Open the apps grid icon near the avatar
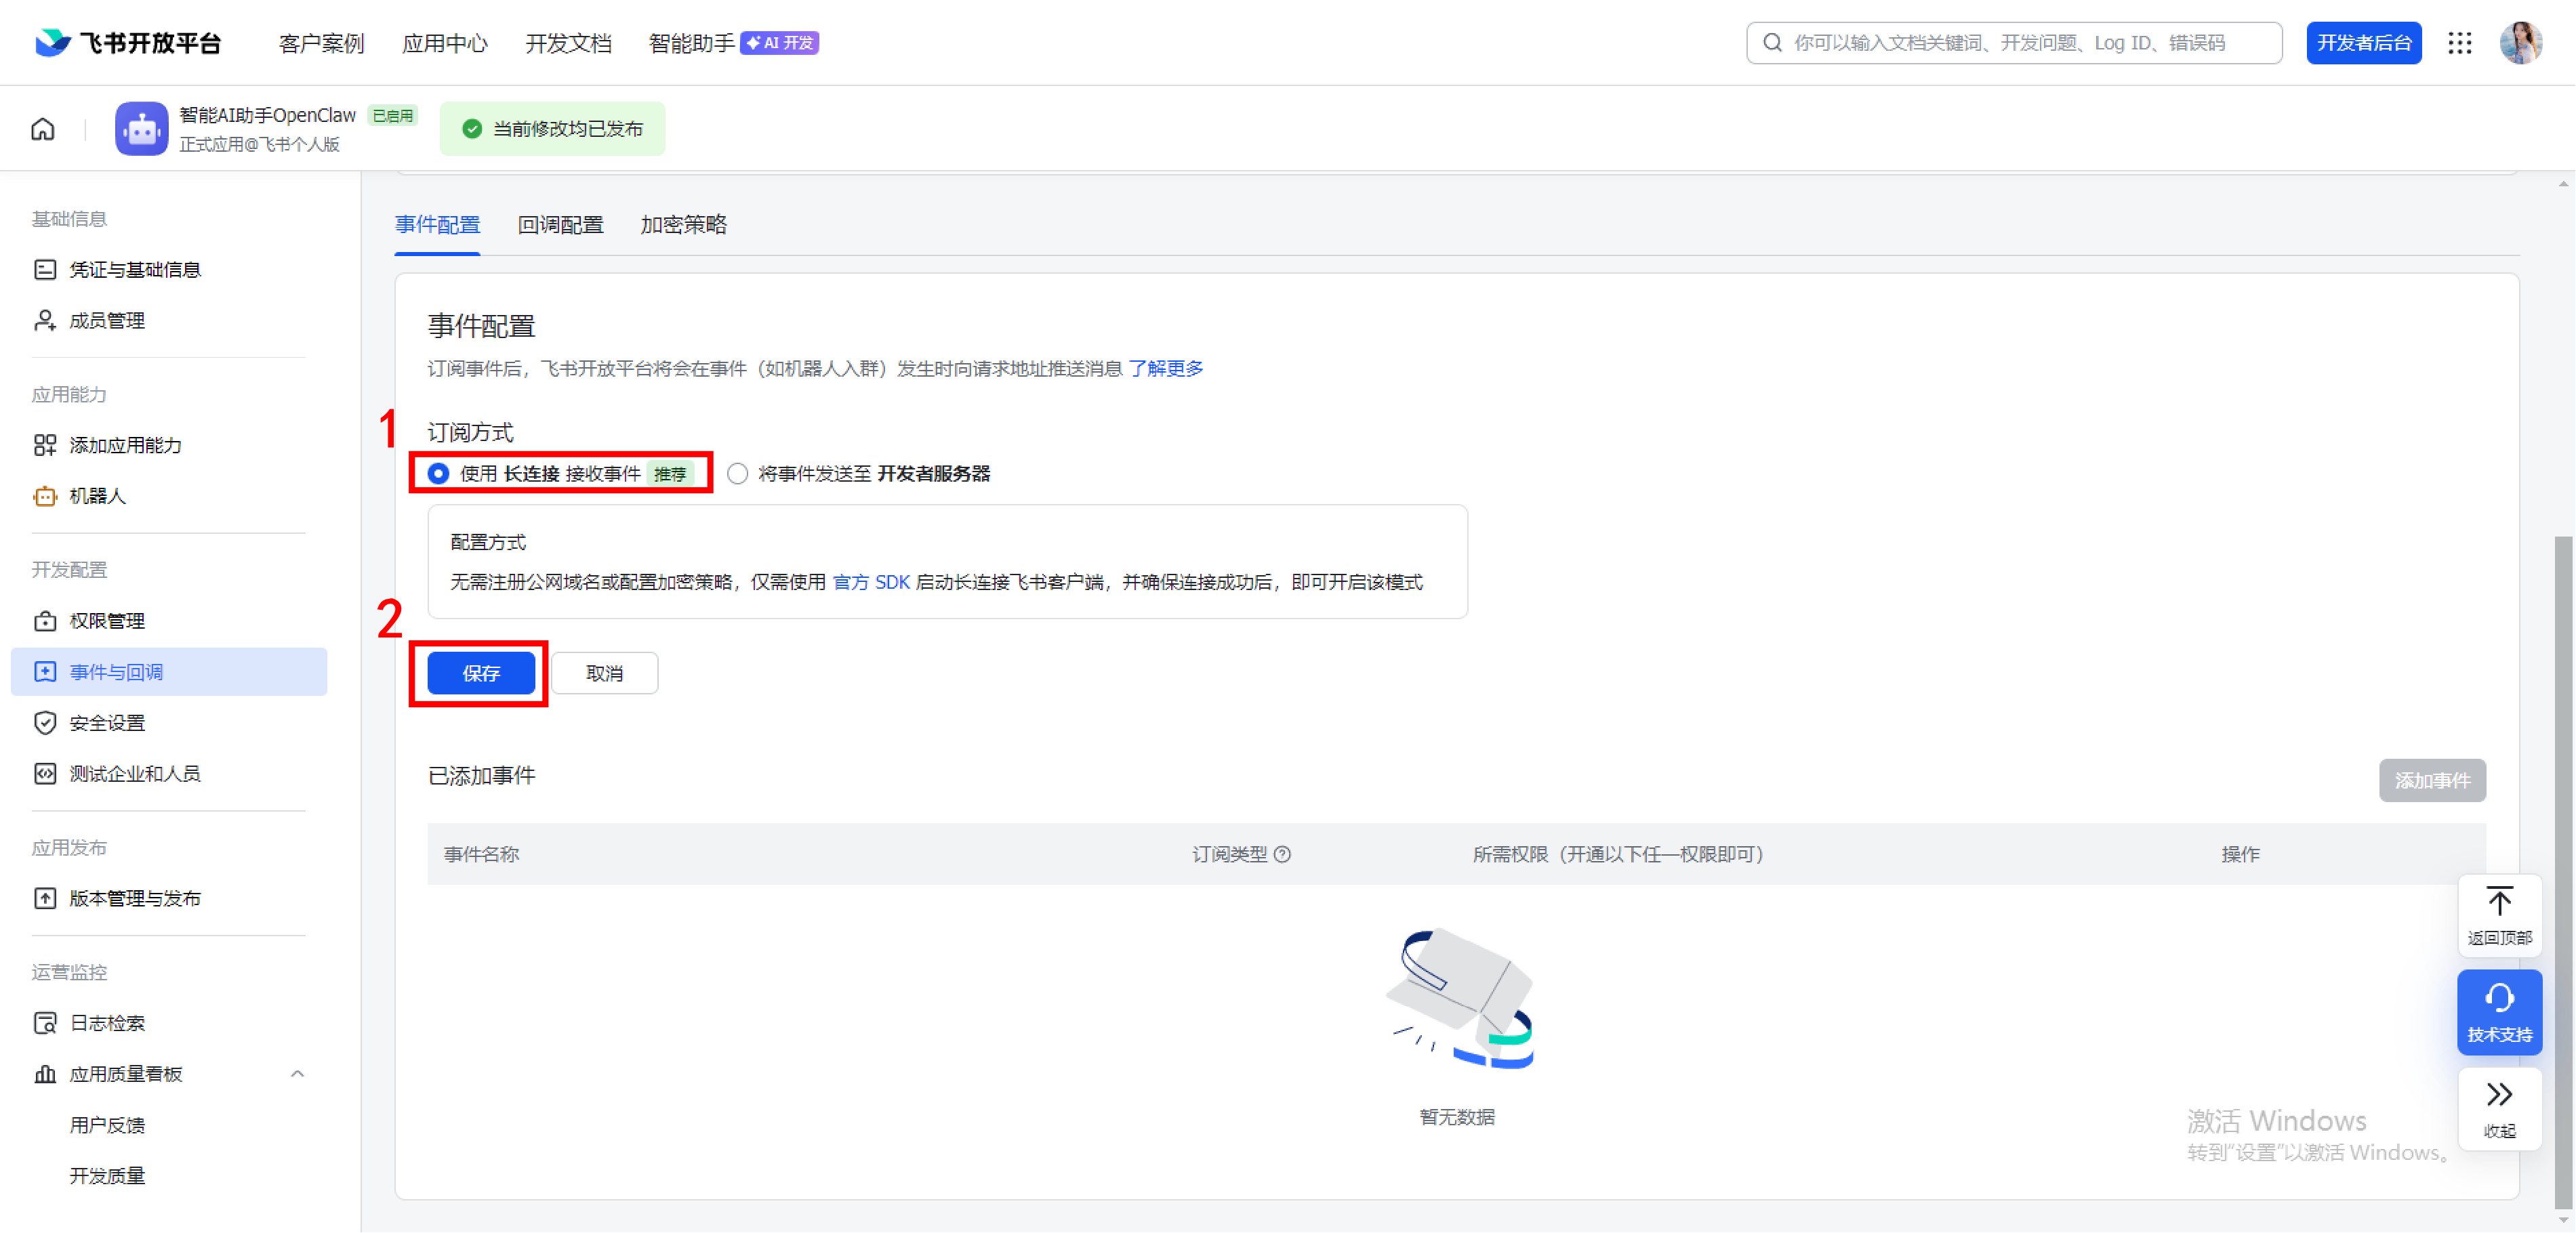Viewport: 2576px width, 1233px height. [2461, 43]
